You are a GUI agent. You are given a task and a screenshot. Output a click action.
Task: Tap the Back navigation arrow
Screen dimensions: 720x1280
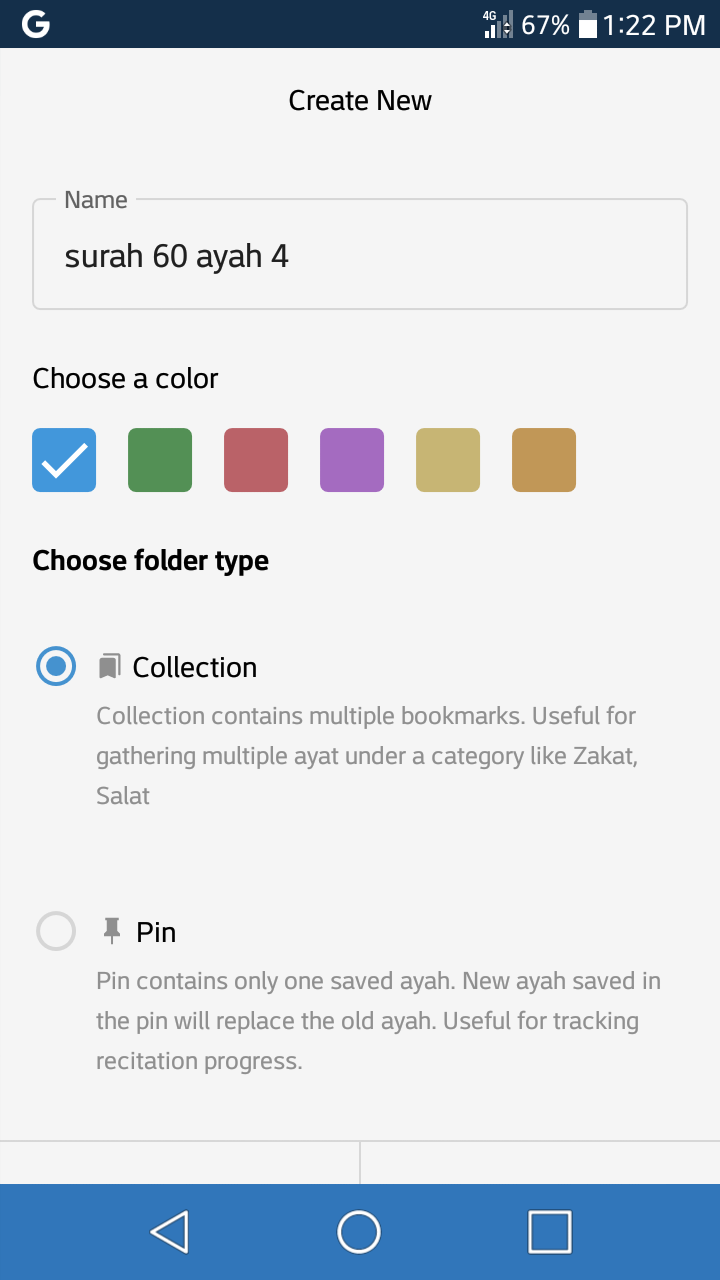pyautogui.click(x=170, y=1232)
